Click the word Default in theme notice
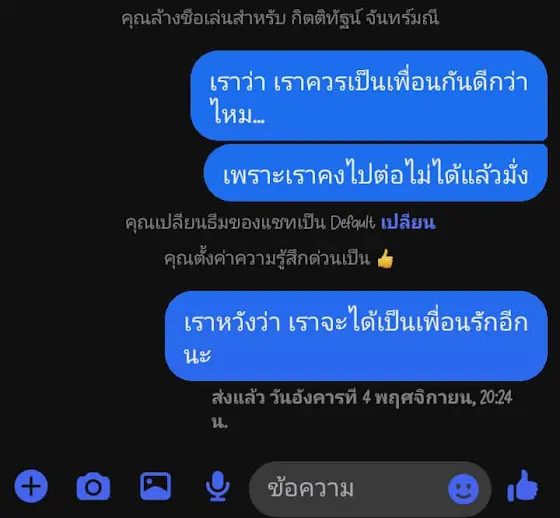 pos(352,223)
